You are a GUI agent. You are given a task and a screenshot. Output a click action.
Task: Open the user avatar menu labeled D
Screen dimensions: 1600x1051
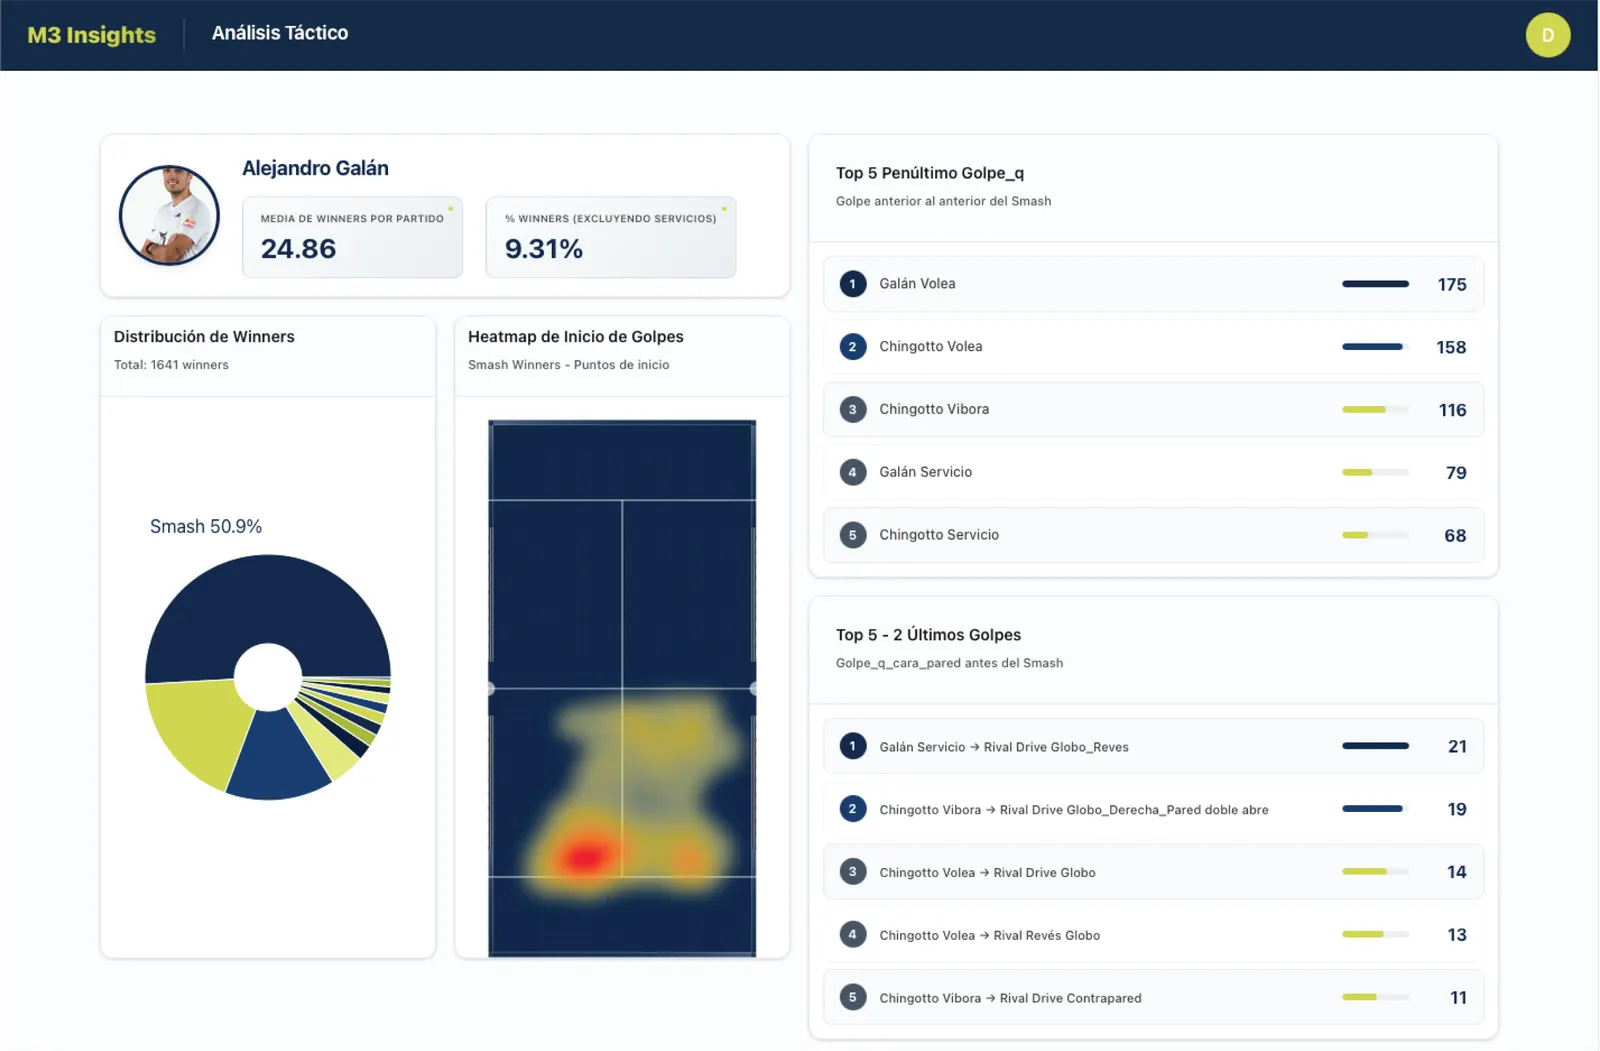tap(1547, 35)
